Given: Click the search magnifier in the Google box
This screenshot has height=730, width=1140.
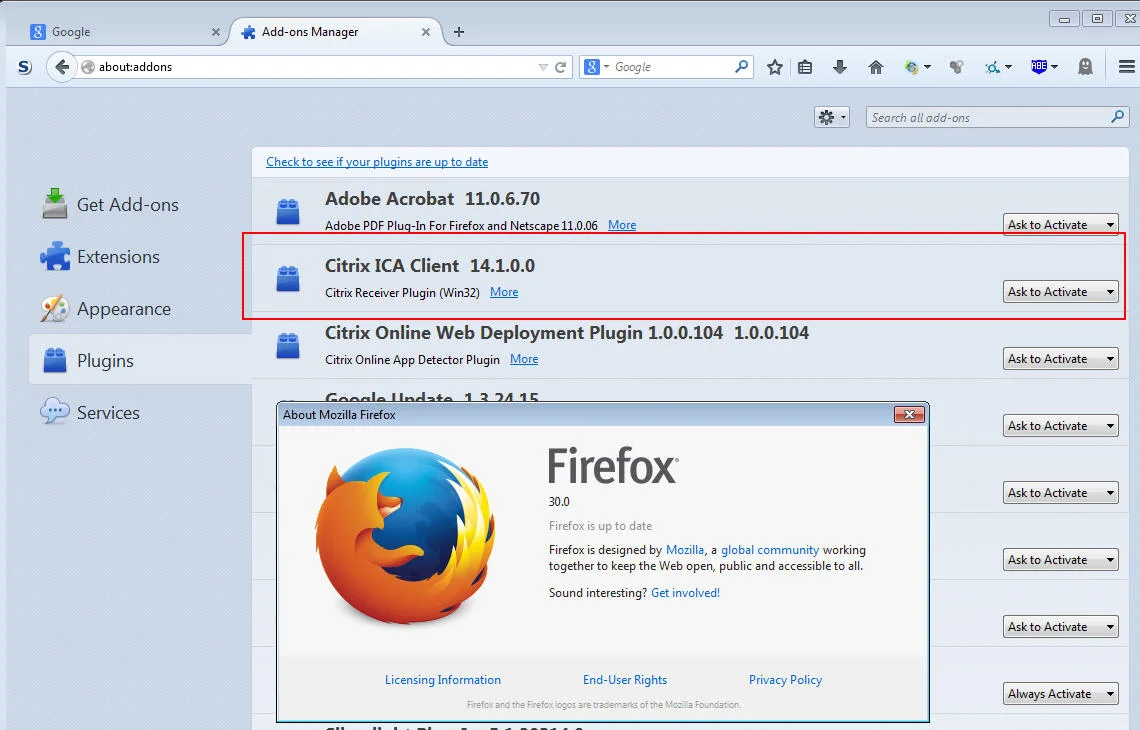Looking at the screenshot, I should click(x=741, y=67).
